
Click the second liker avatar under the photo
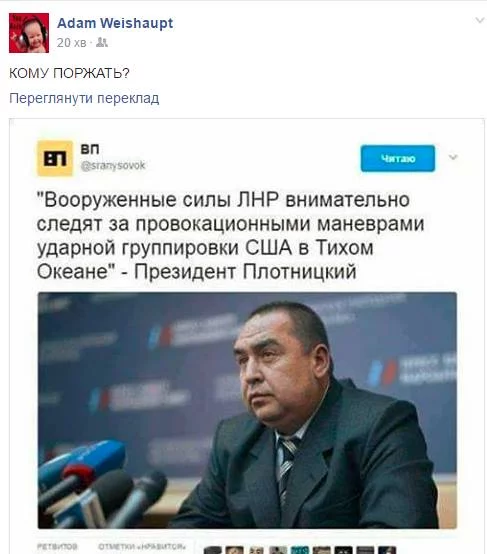[x=235, y=550]
